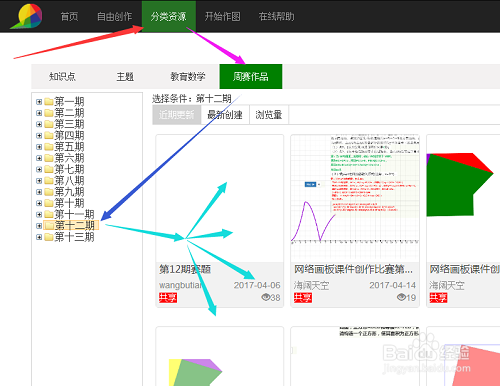Screen dimensions: 500x386
Task: Click the 第六期 folder icon
Action: coord(49,158)
